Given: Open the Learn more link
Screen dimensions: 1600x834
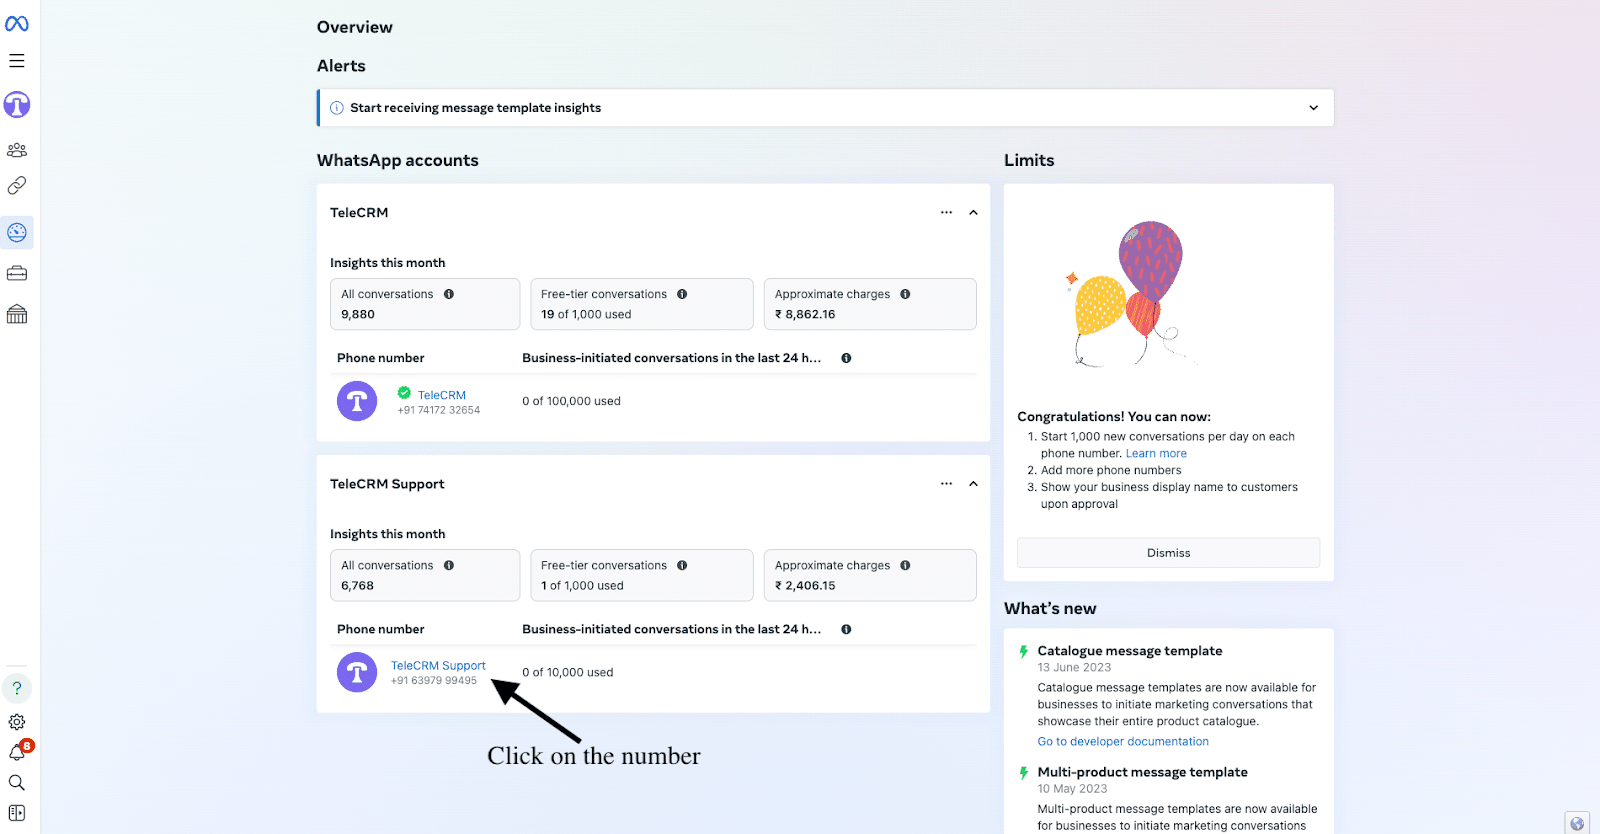Looking at the screenshot, I should coord(1156,454).
